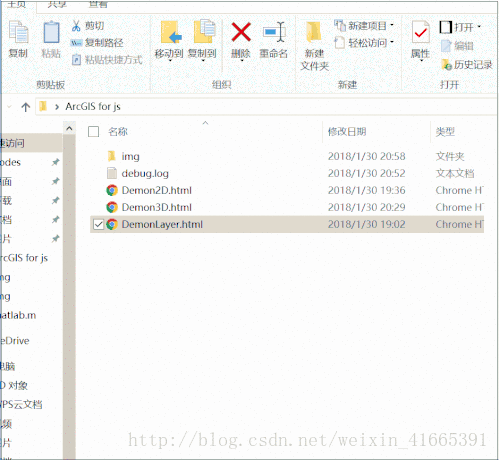Image resolution: width=499 pixels, height=460 pixels.
Task: Open WPS cloud documents (WPS云文档)
Action: pos(21,405)
